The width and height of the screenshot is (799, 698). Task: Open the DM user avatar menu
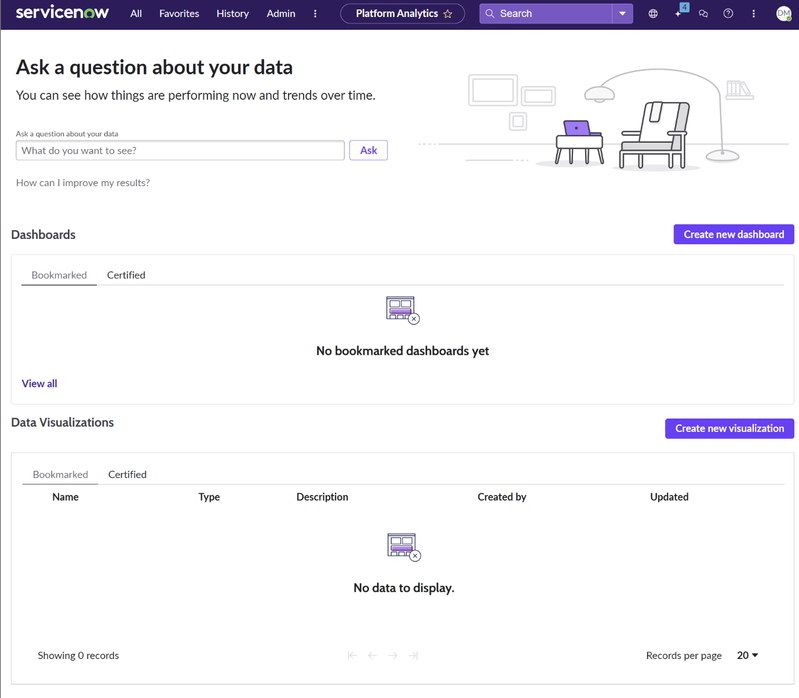(x=783, y=14)
